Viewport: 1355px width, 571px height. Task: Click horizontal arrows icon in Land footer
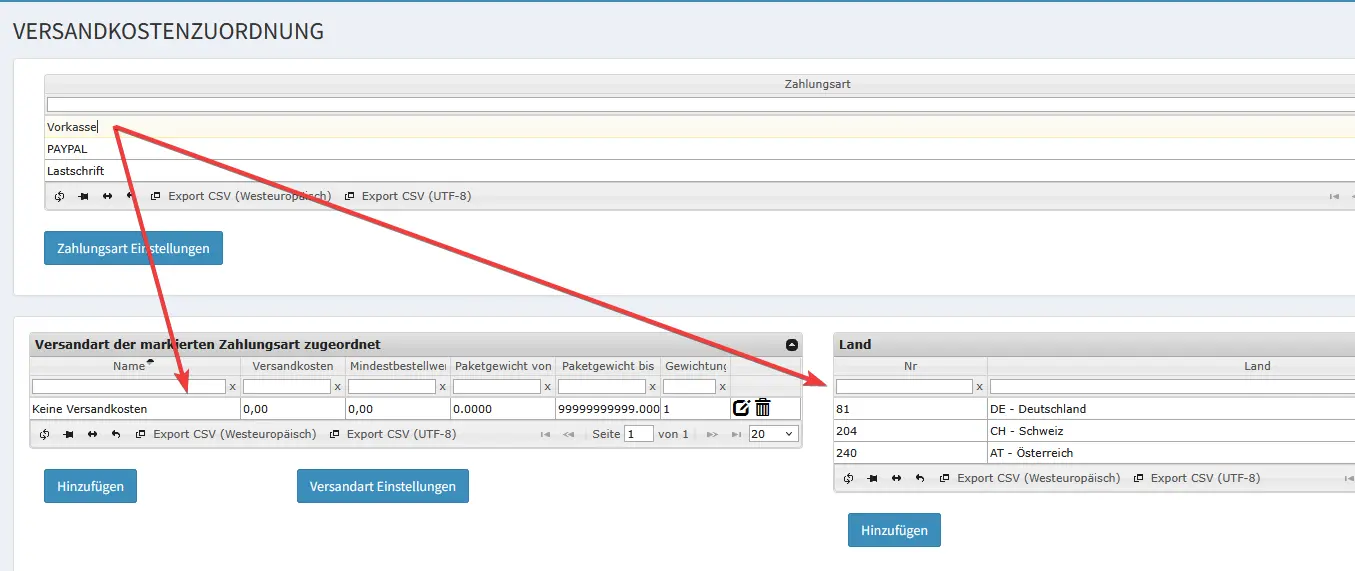[x=896, y=478]
